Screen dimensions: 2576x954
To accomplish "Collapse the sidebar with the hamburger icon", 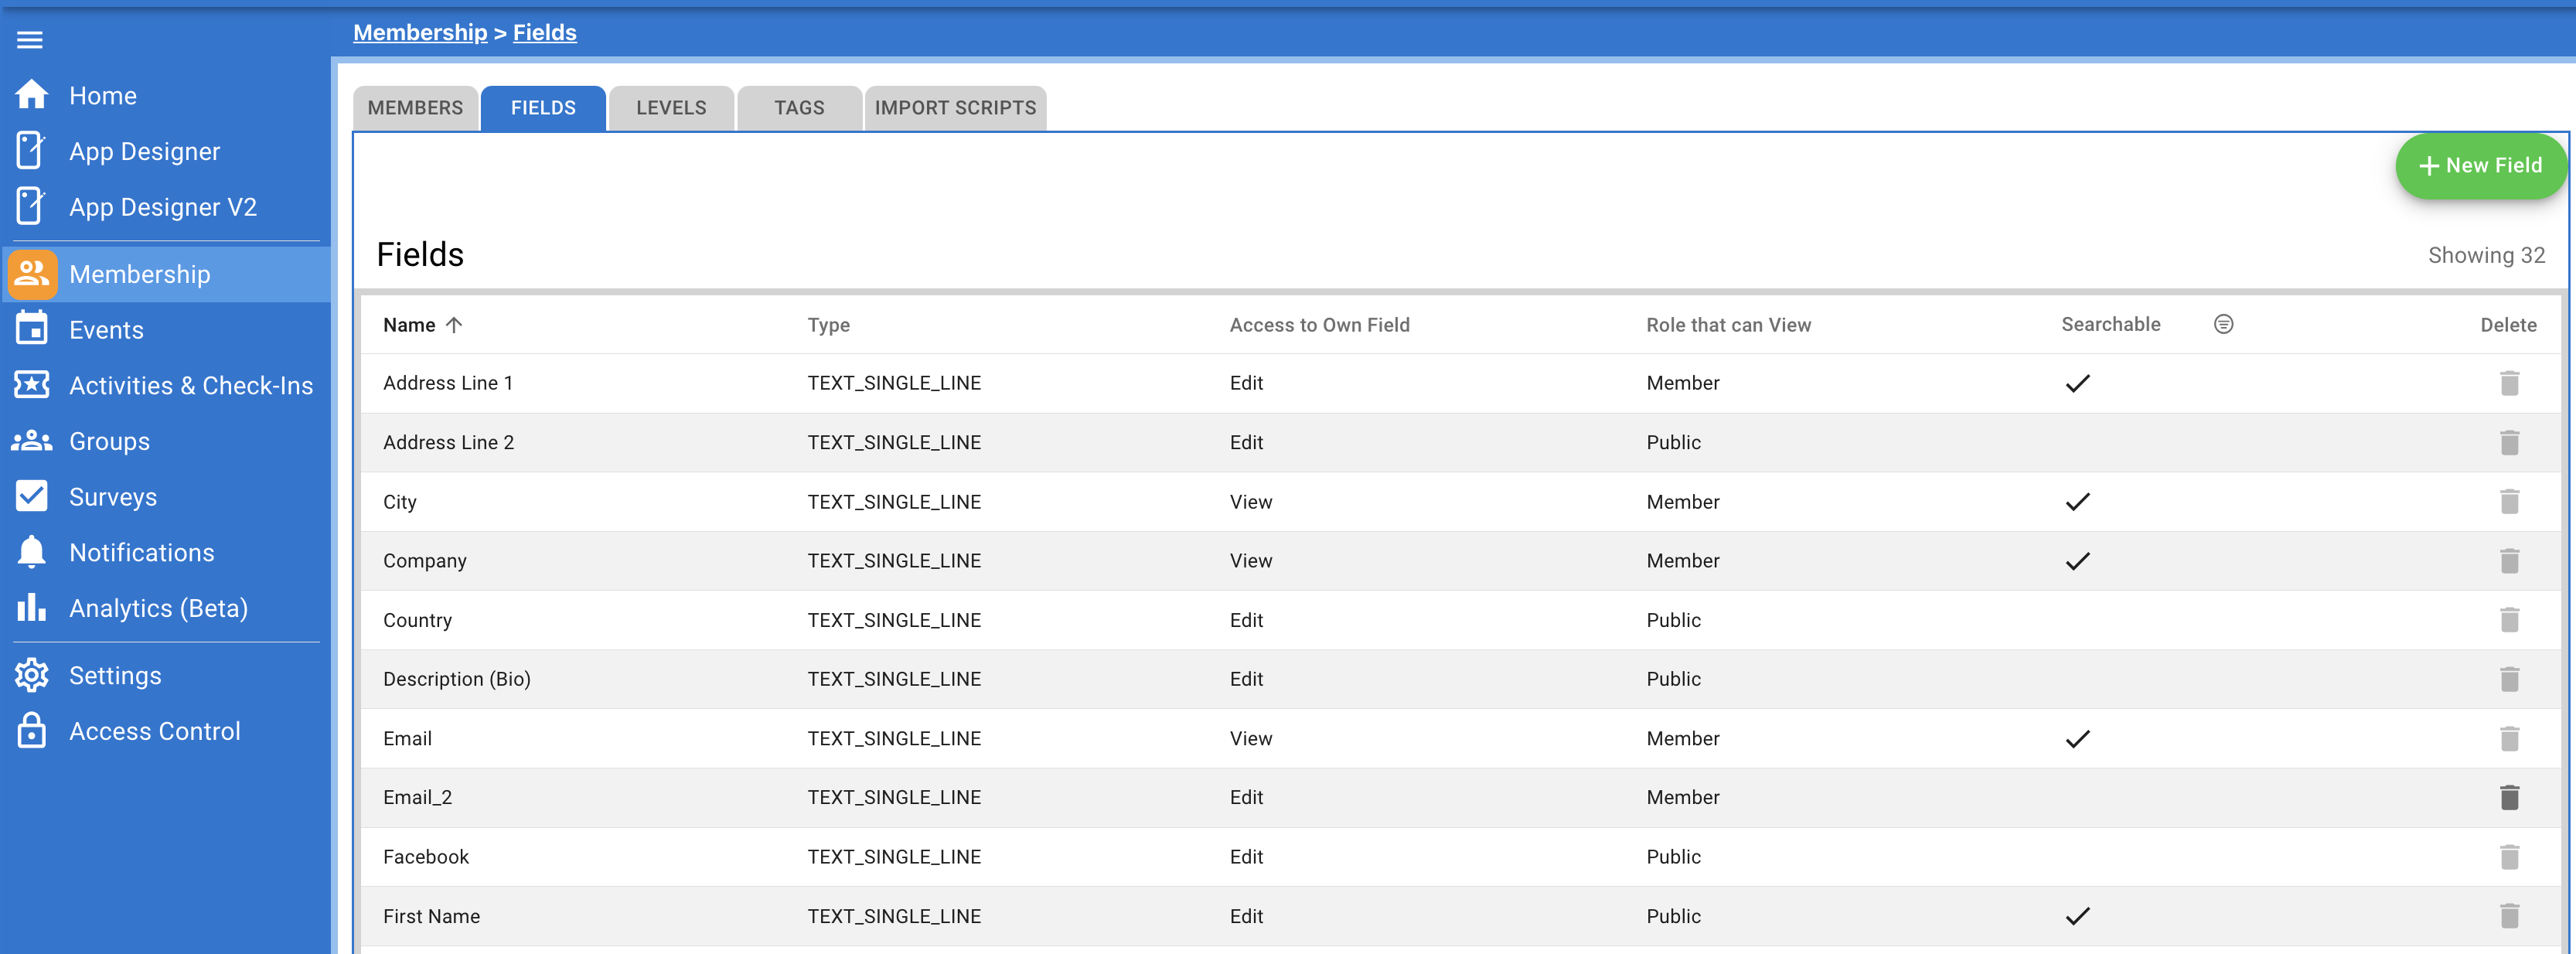I will click(x=30, y=40).
